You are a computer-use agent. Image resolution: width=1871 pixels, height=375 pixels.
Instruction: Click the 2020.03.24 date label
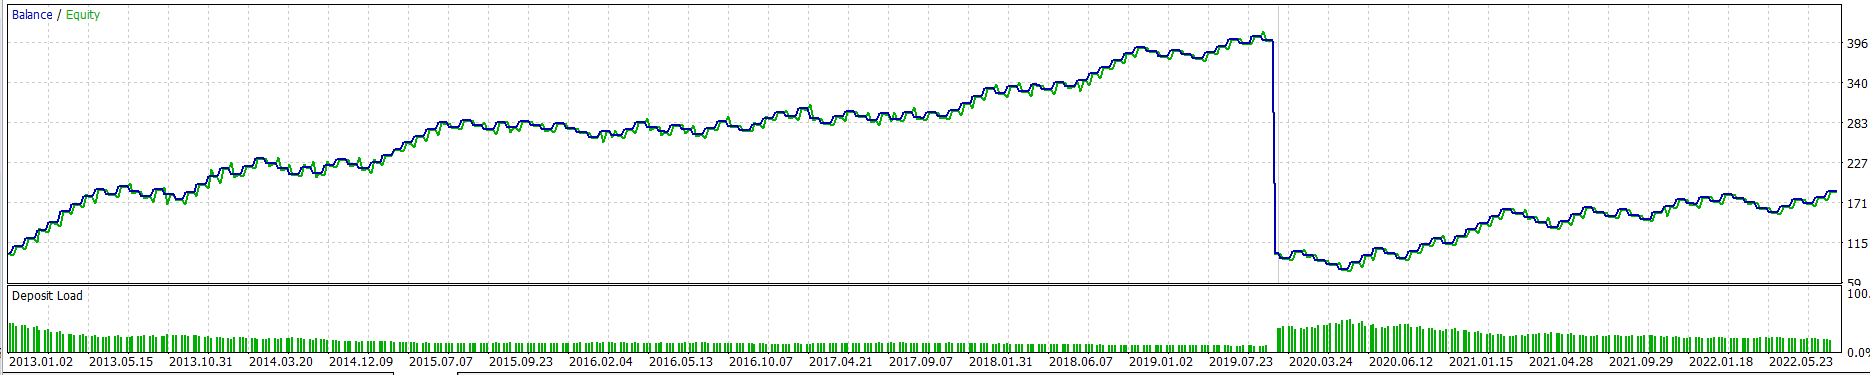pos(1321,362)
